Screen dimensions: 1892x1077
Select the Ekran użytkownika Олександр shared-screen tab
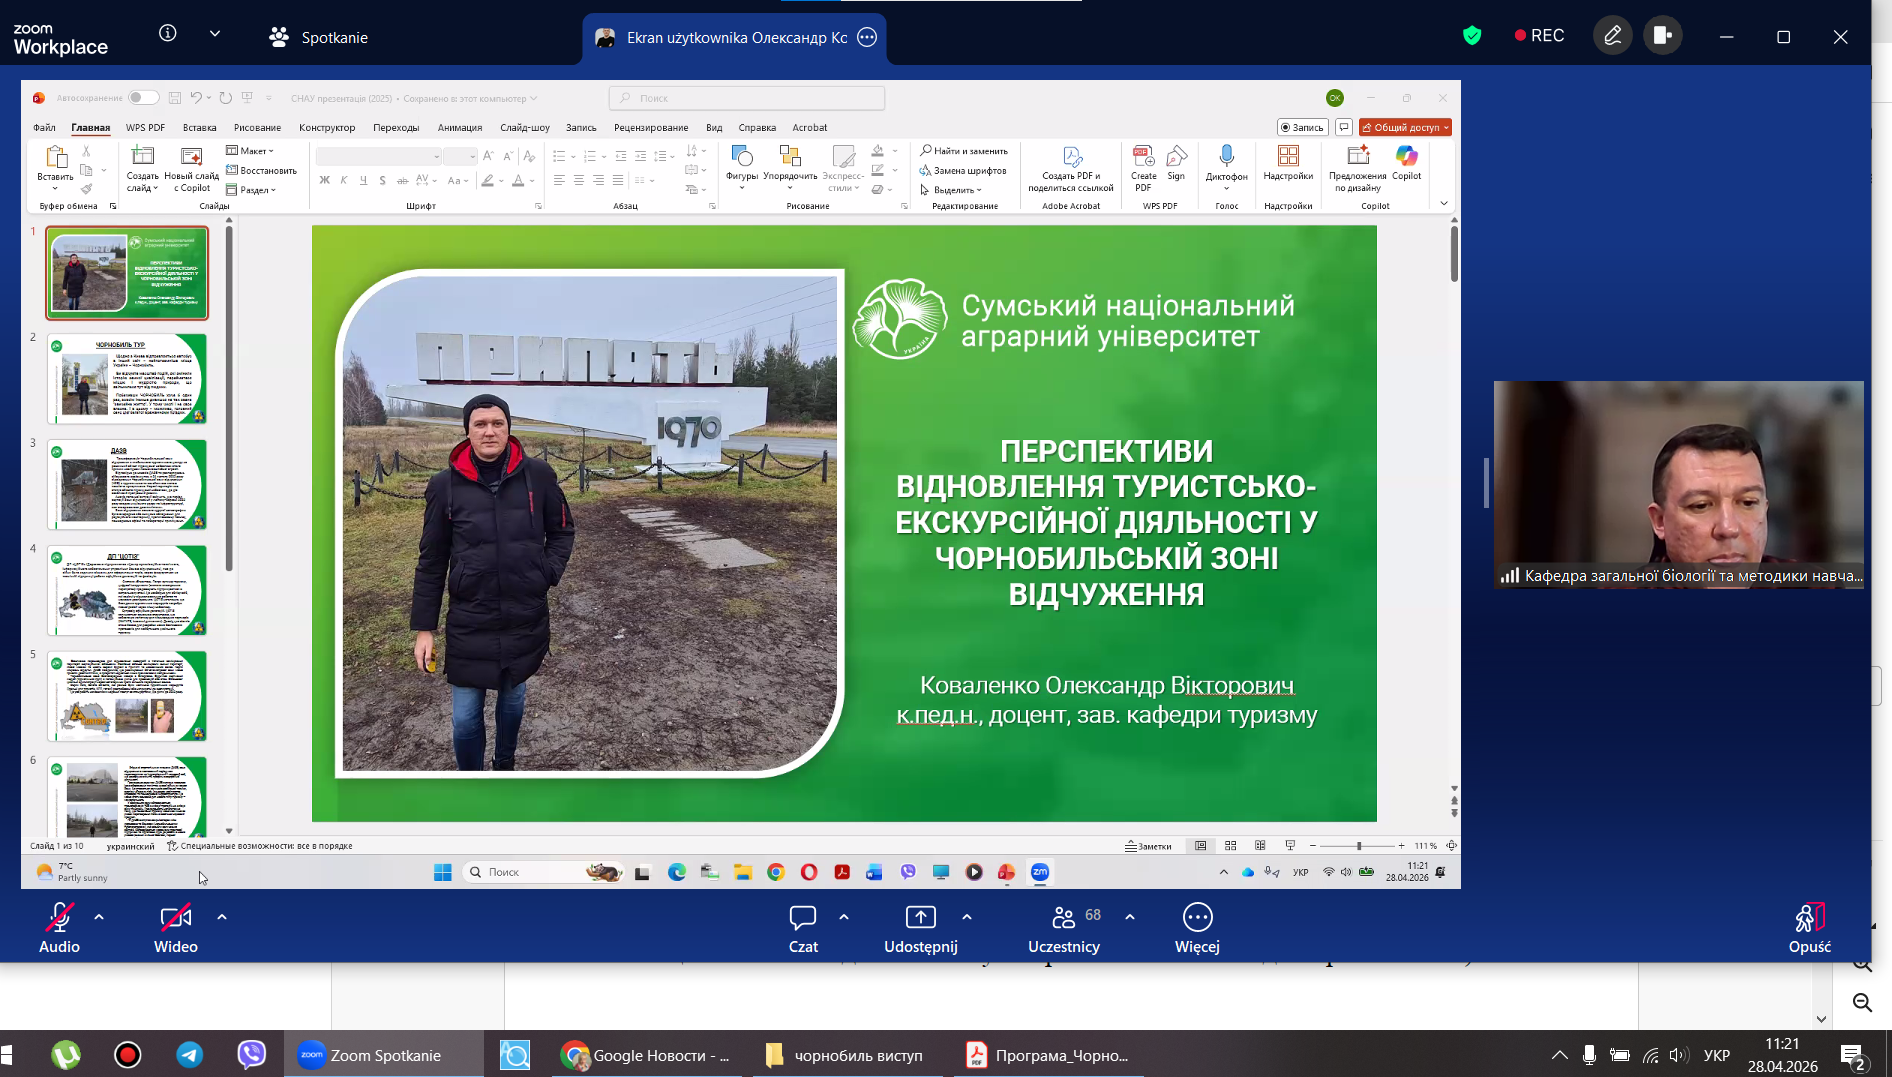[x=735, y=38]
